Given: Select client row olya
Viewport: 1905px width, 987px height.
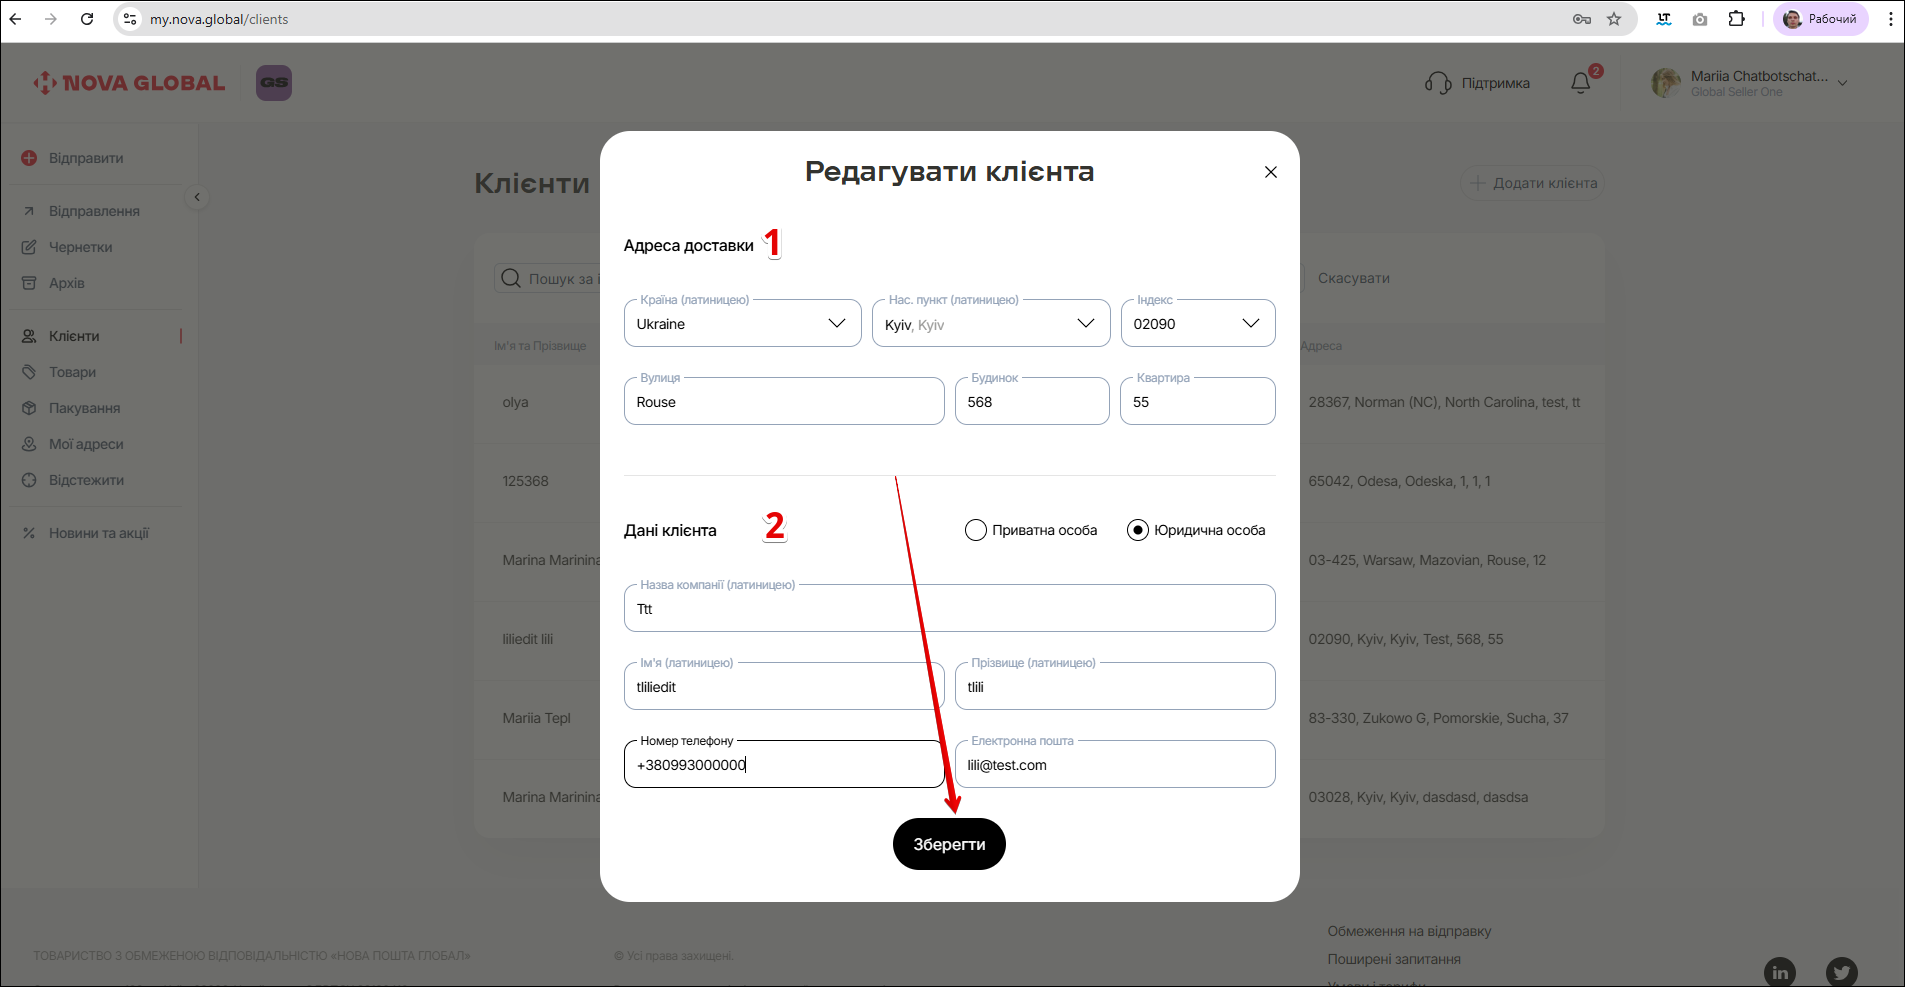Looking at the screenshot, I should pyautogui.click(x=516, y=402).
